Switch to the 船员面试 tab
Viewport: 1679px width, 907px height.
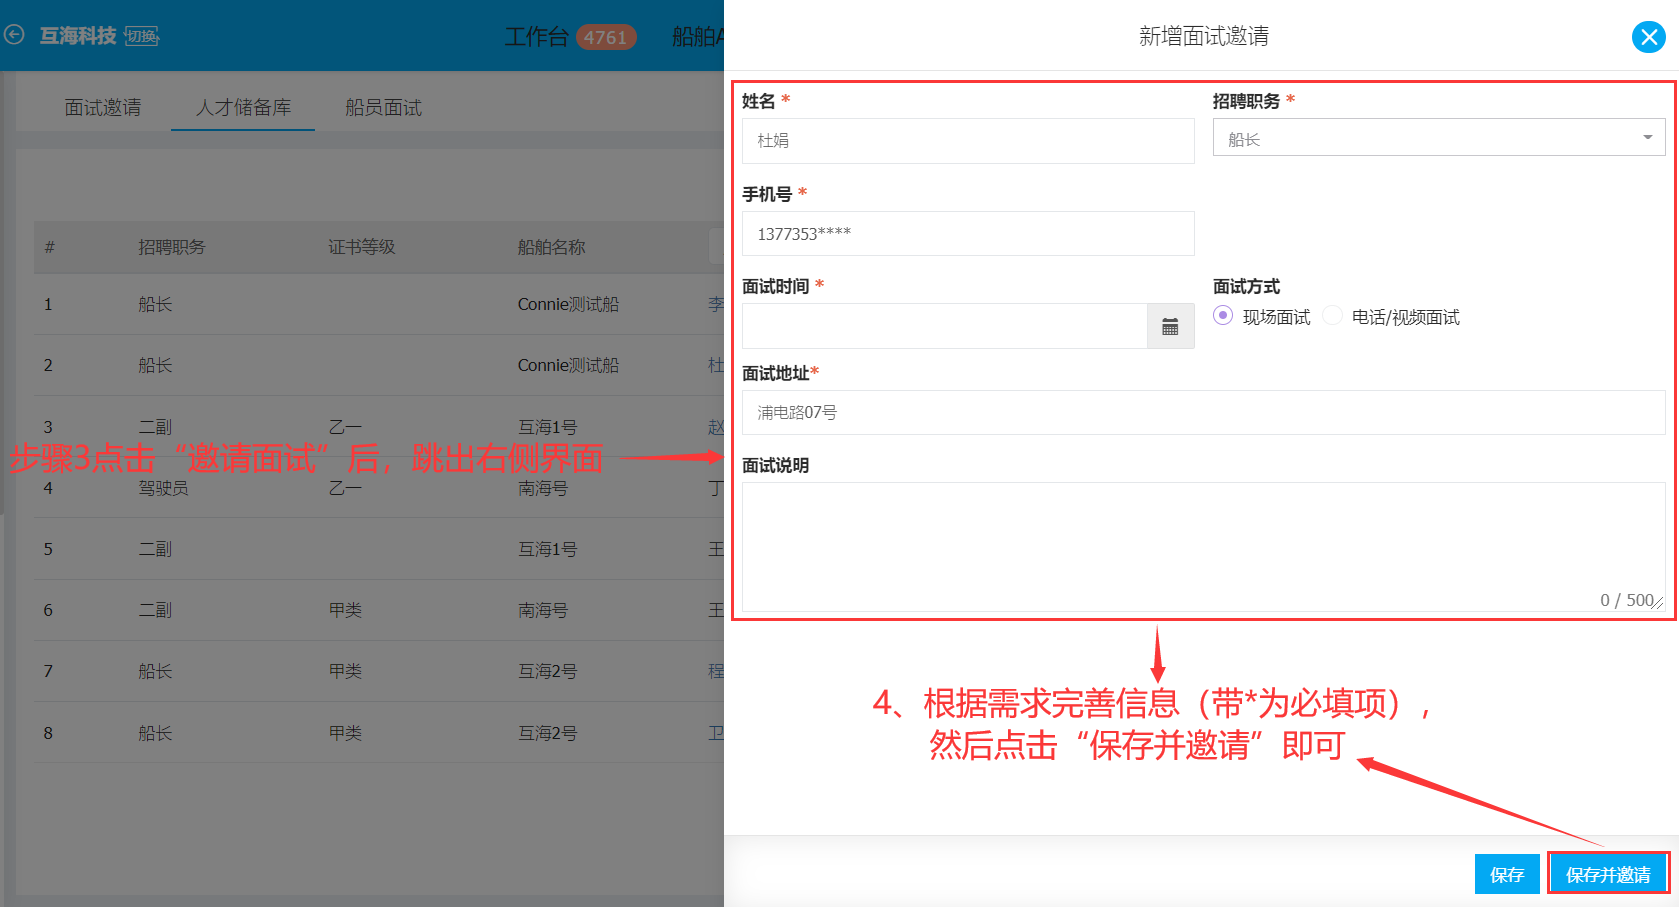(383, 107)
